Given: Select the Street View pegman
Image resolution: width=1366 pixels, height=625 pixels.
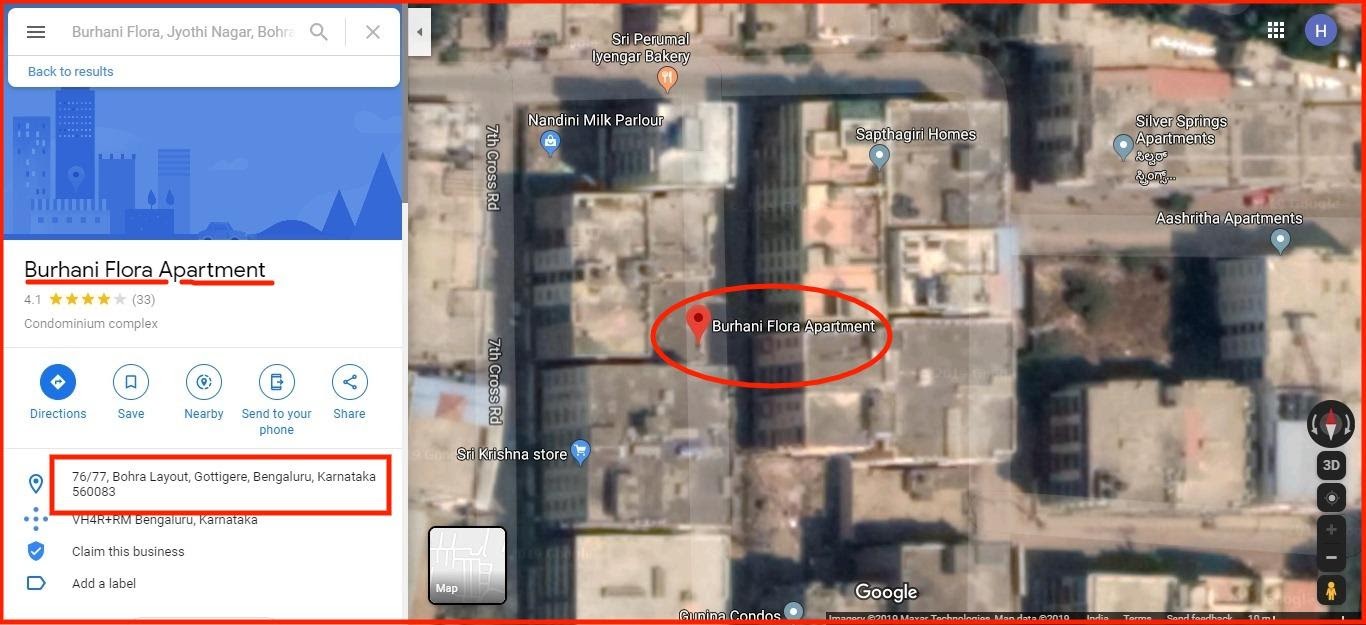Looking at the screenshot, I should [x=1331, y=591].
